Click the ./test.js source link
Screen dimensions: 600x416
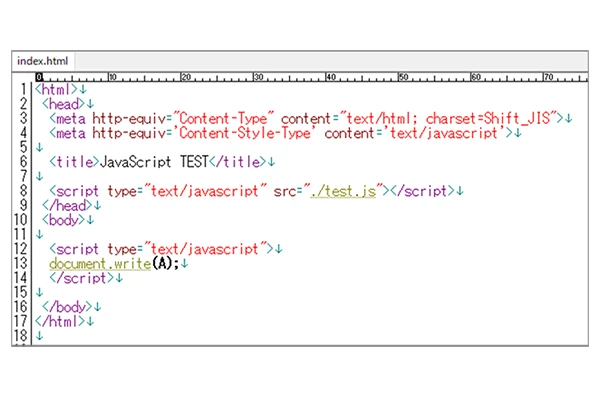(x=343, y=191)
